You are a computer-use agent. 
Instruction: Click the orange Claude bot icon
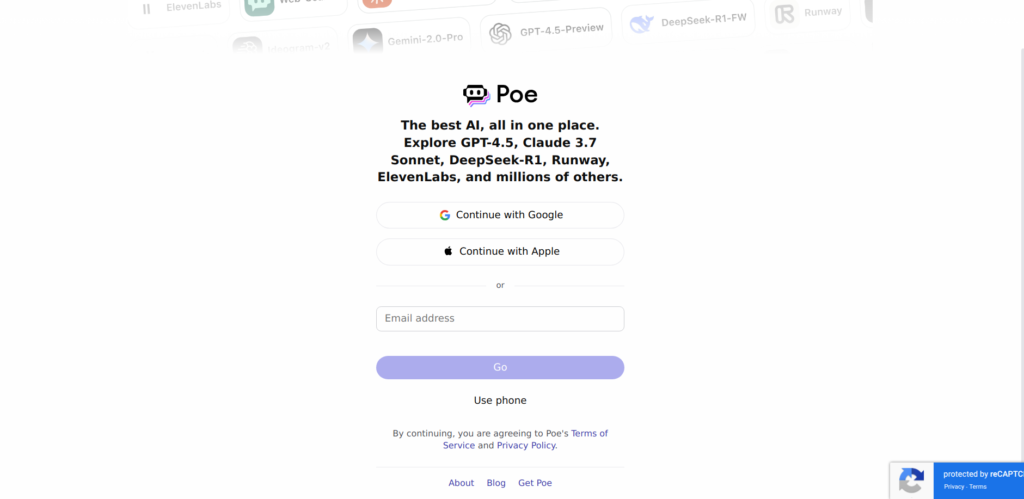tap(377, 3)
